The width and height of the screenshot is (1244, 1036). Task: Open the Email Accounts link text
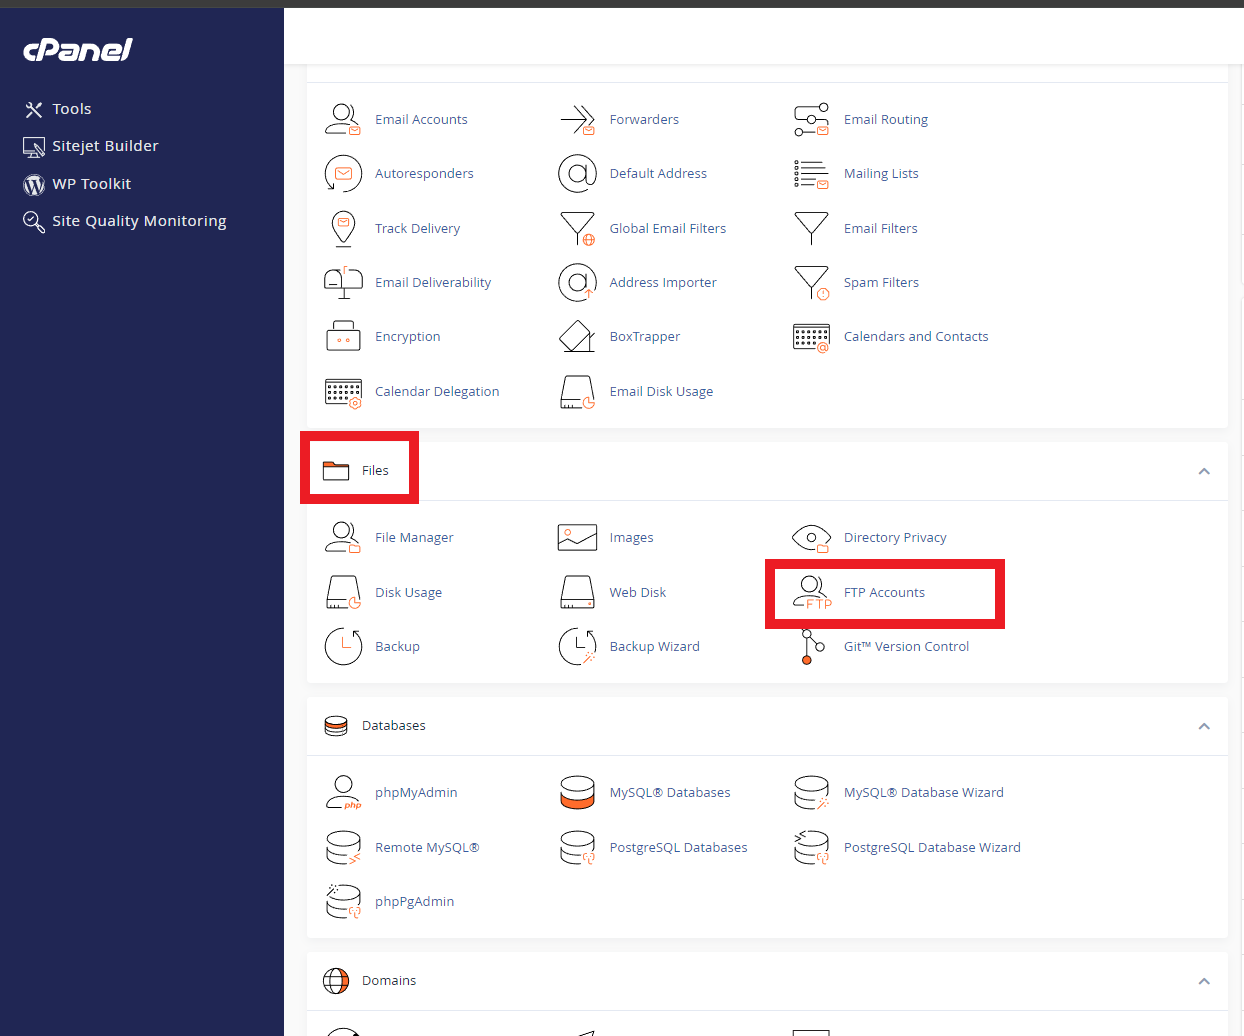click(x=421, y=119)
